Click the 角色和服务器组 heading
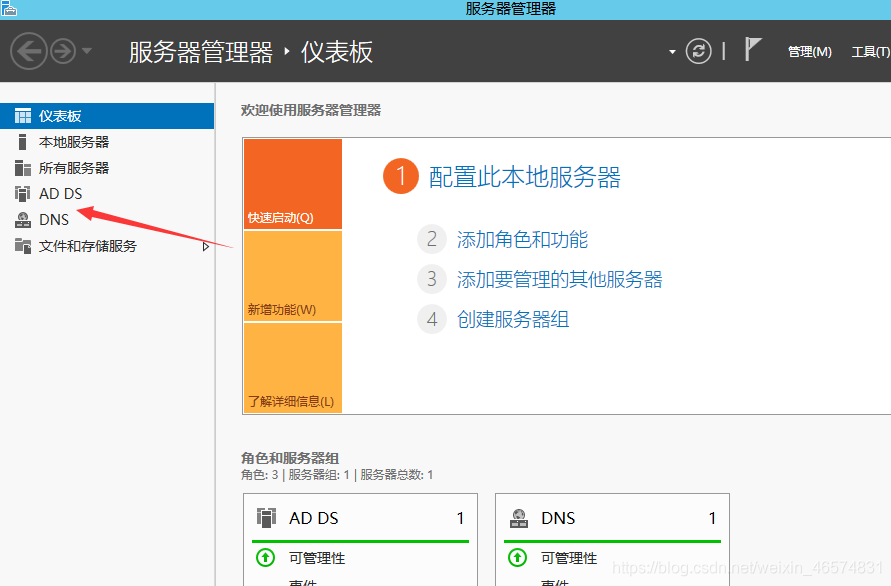This screenshot has width=891, height=586. pos(290,458)
